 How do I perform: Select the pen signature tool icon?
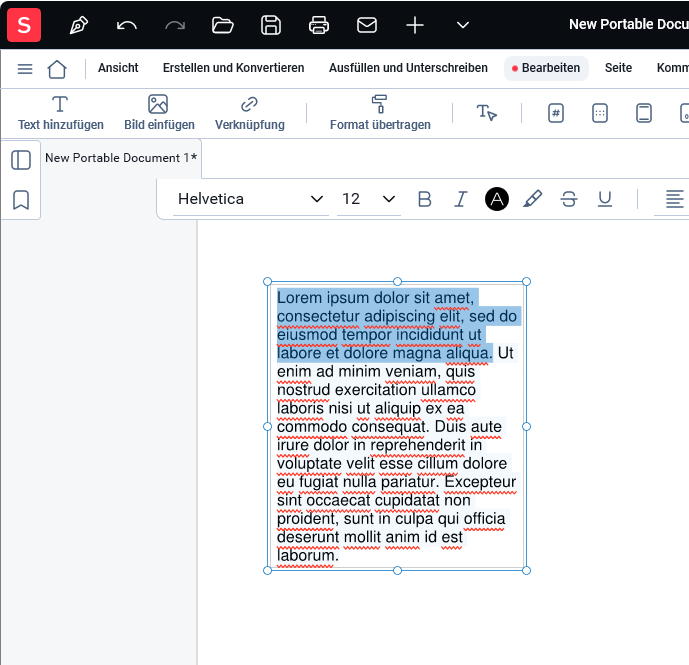(x=79, y=25)
